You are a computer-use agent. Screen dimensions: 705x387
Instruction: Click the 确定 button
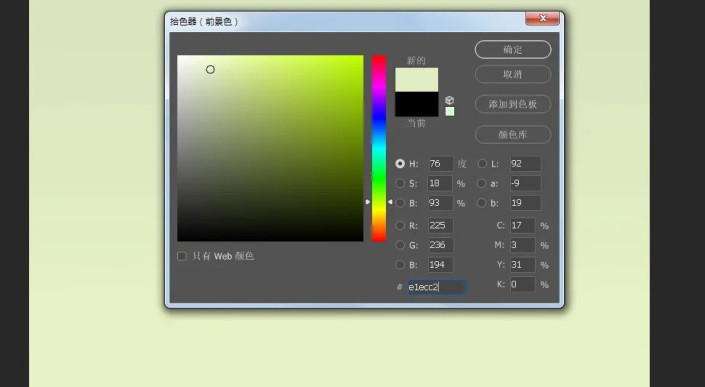click(513, 49)
